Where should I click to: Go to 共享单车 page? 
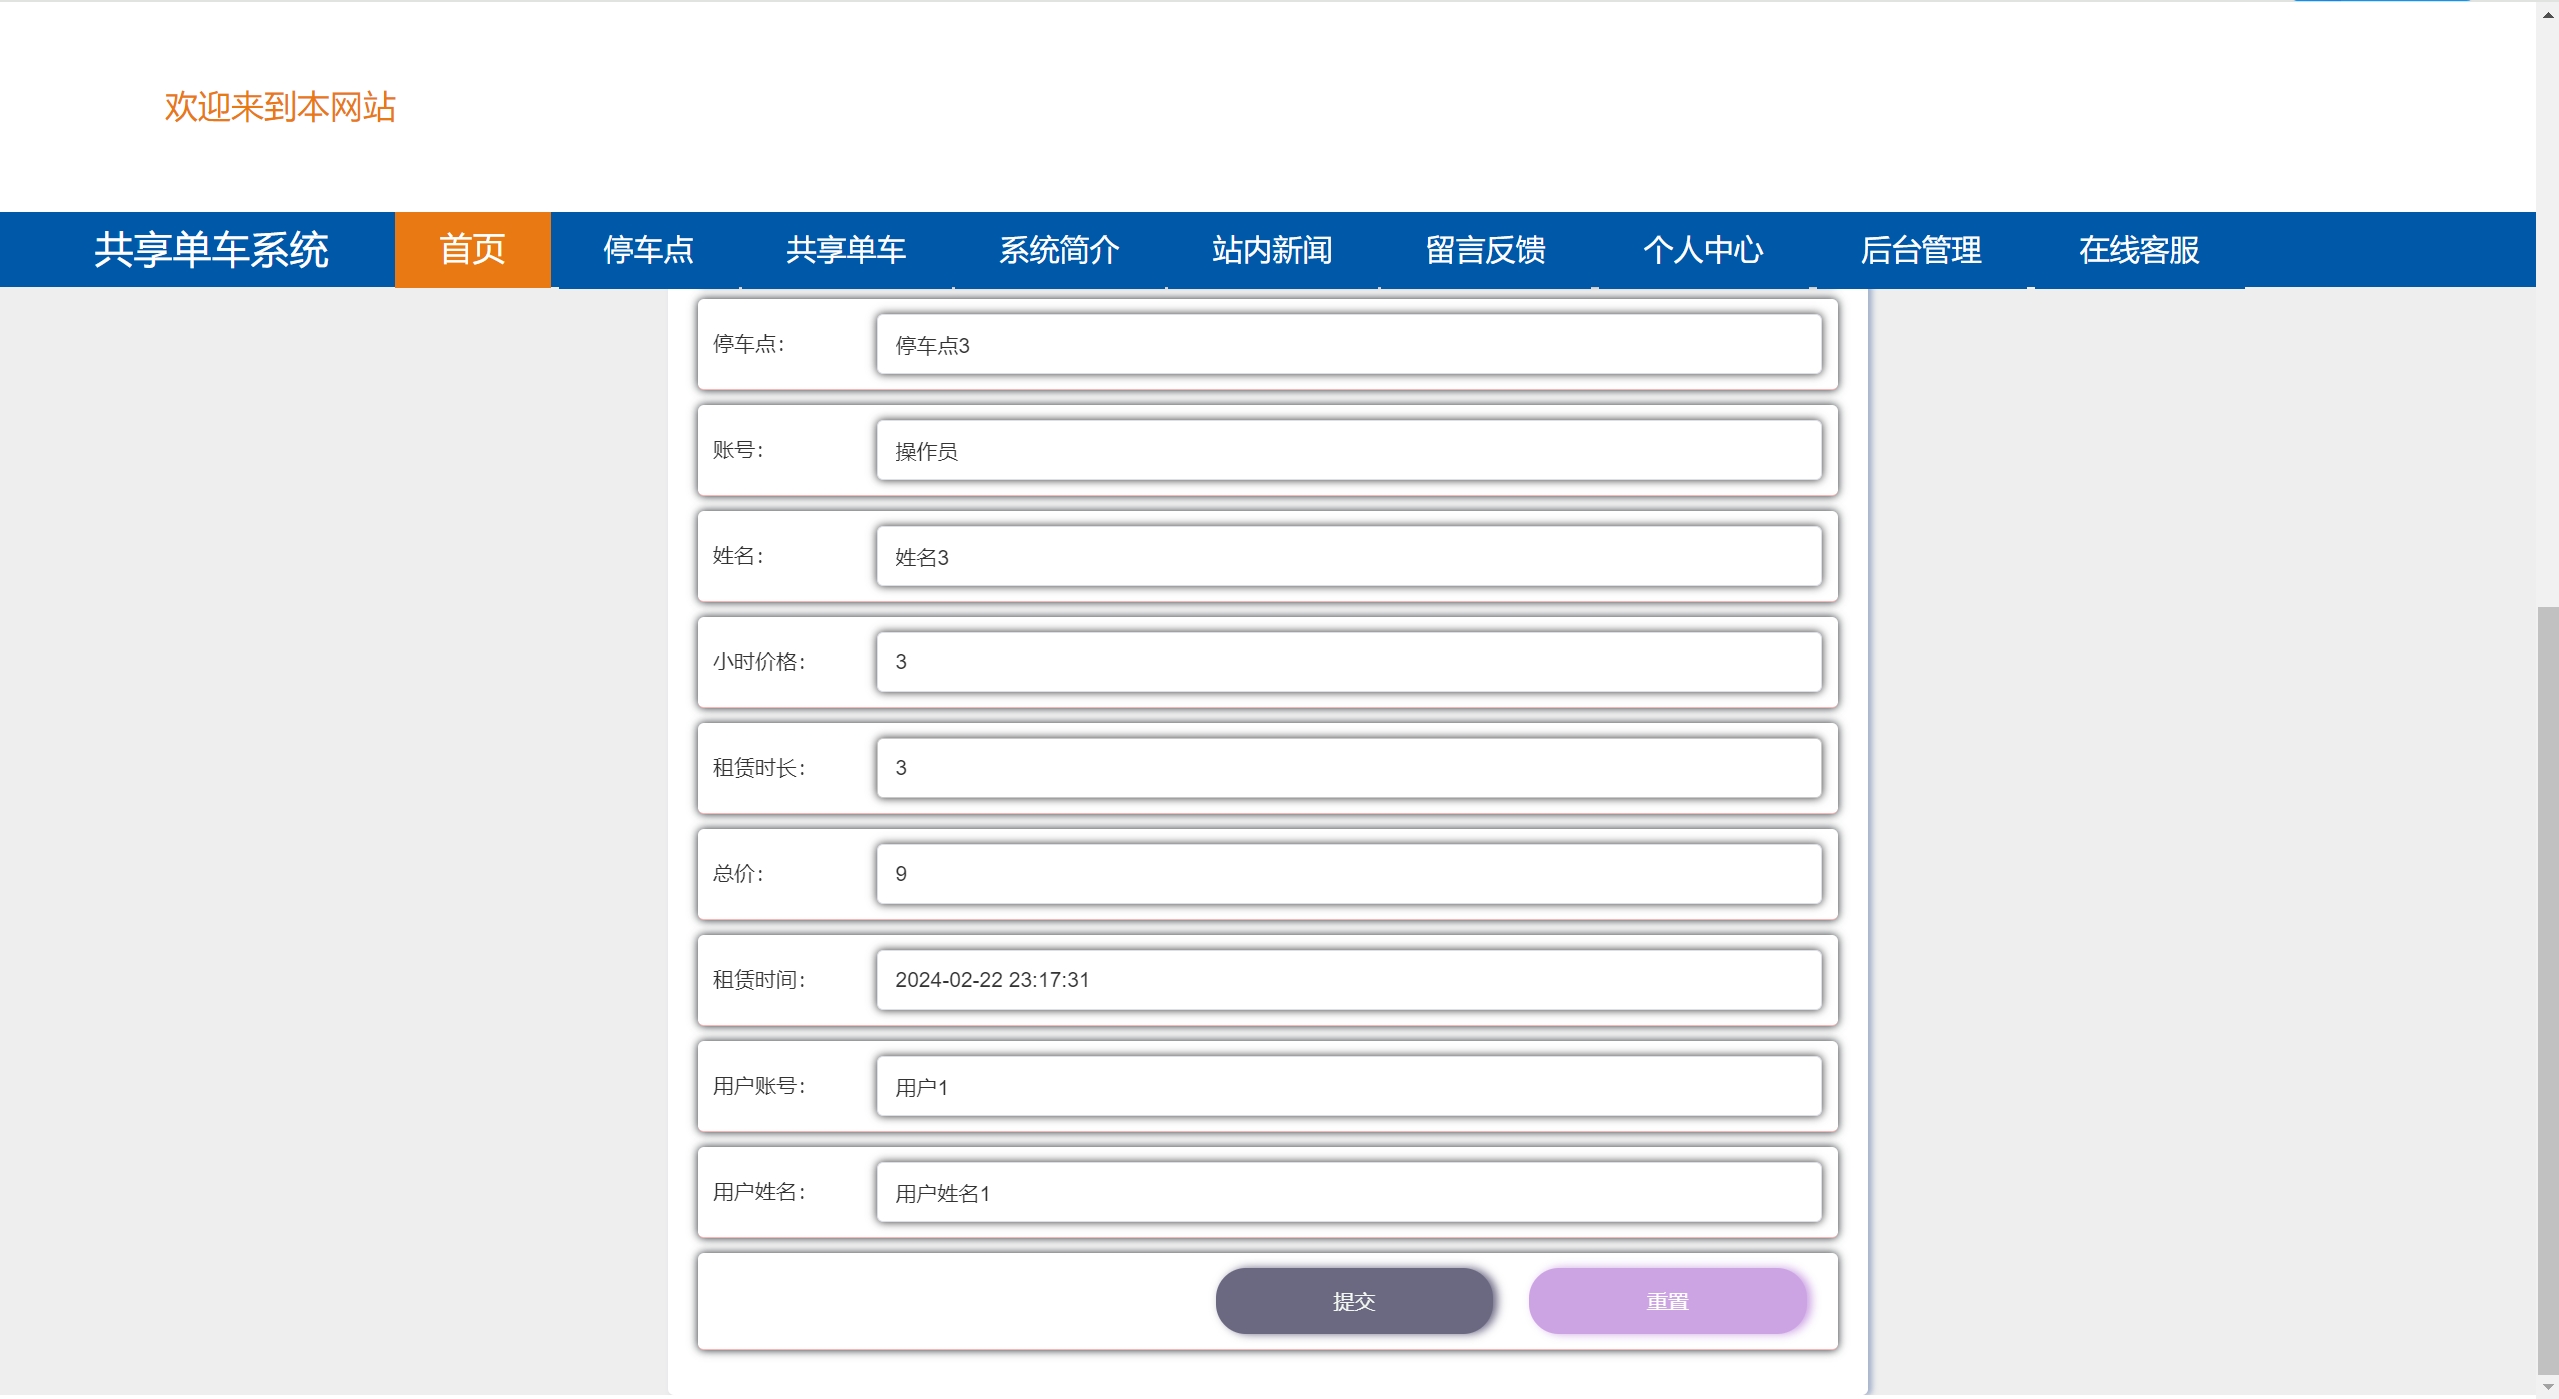pos(845,249)
